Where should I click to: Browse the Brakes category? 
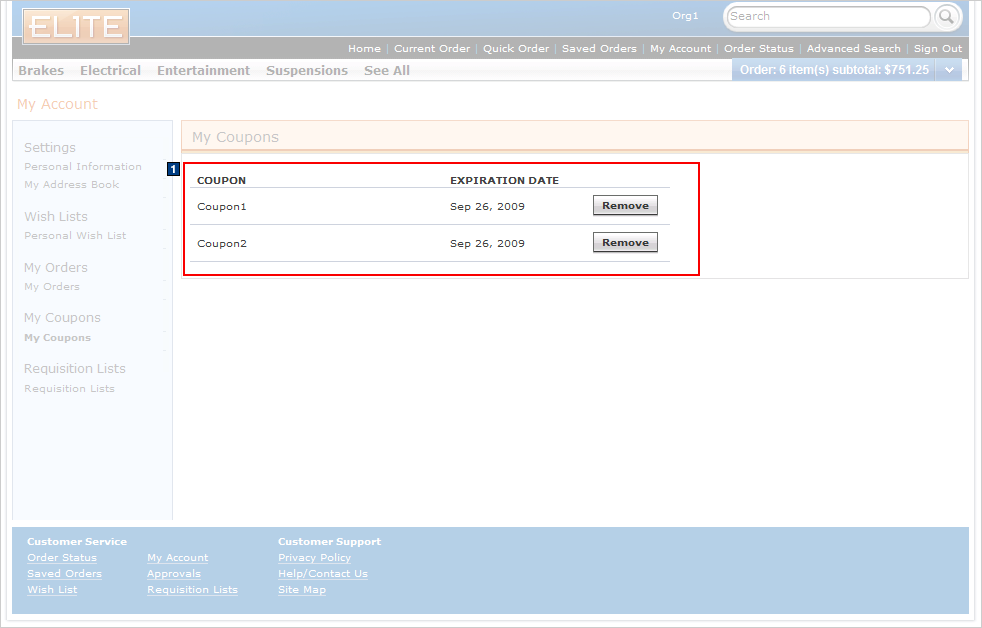[41, 70]
